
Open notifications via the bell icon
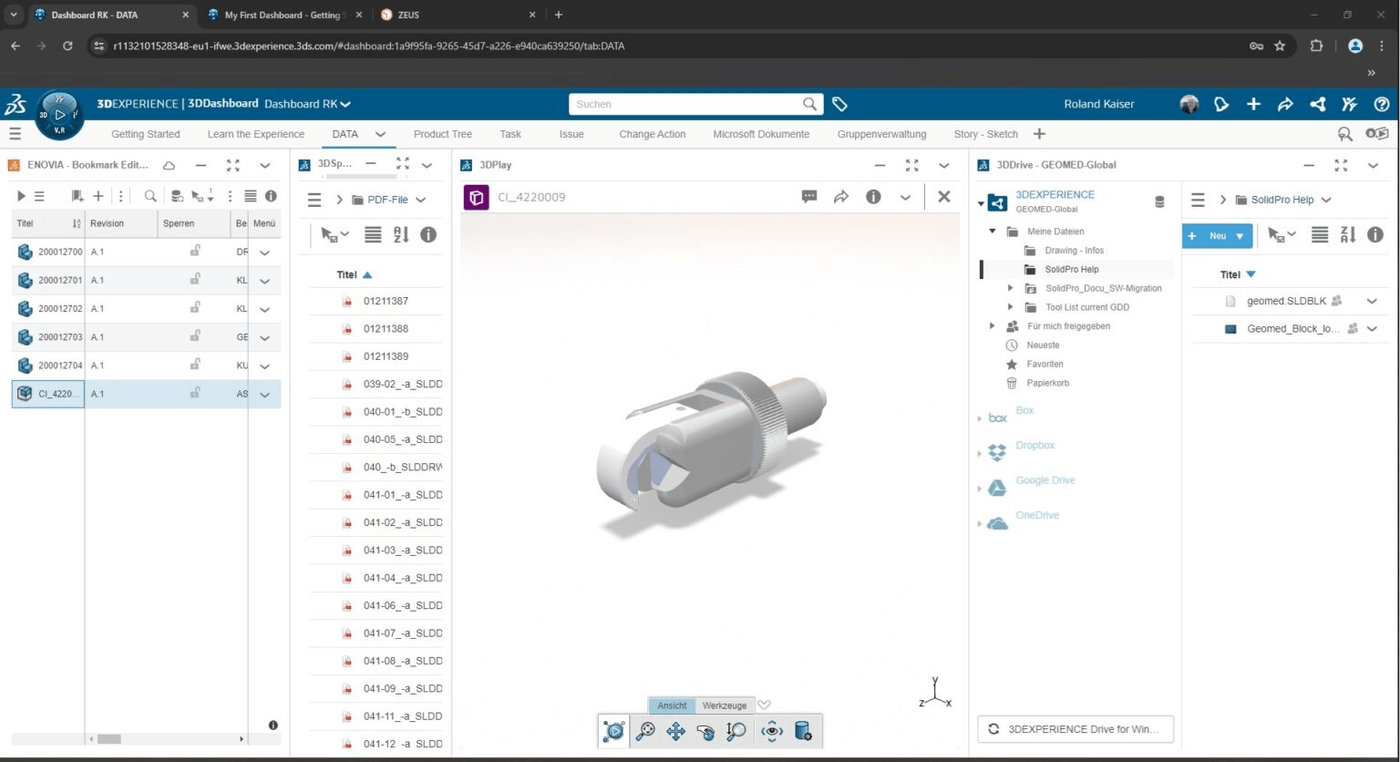1220,103
